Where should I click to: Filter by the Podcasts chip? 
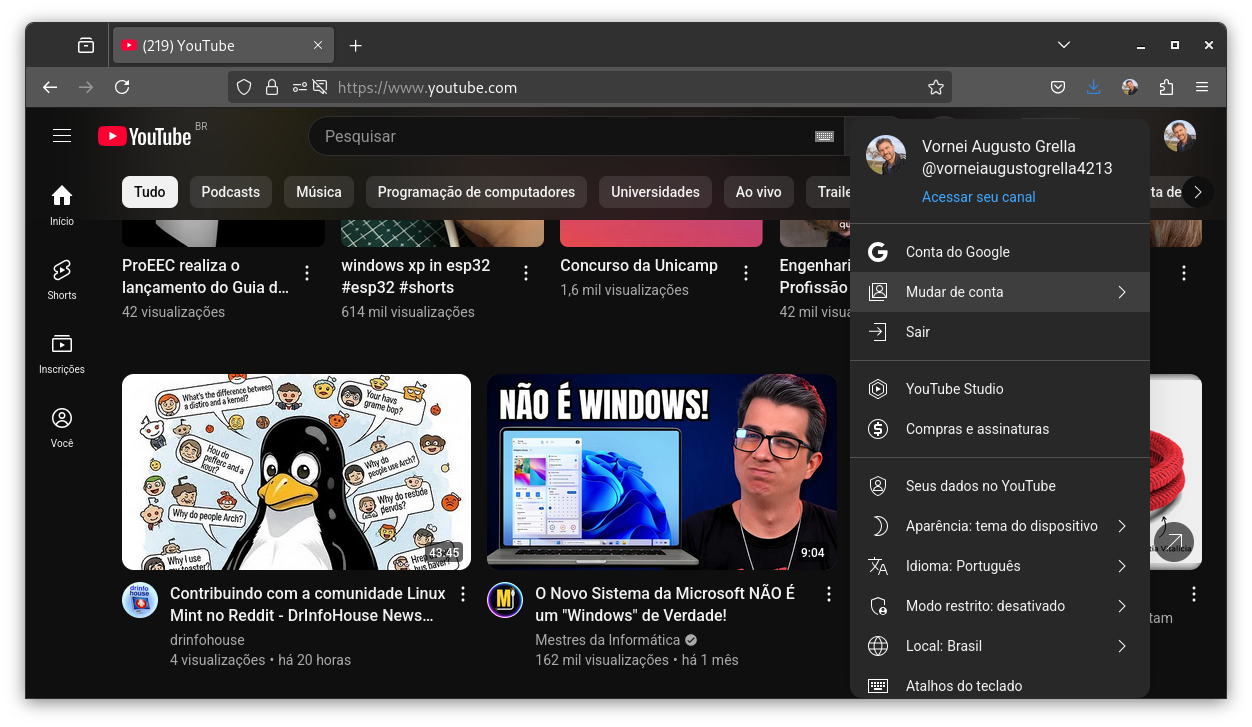(x=231, y=192)
